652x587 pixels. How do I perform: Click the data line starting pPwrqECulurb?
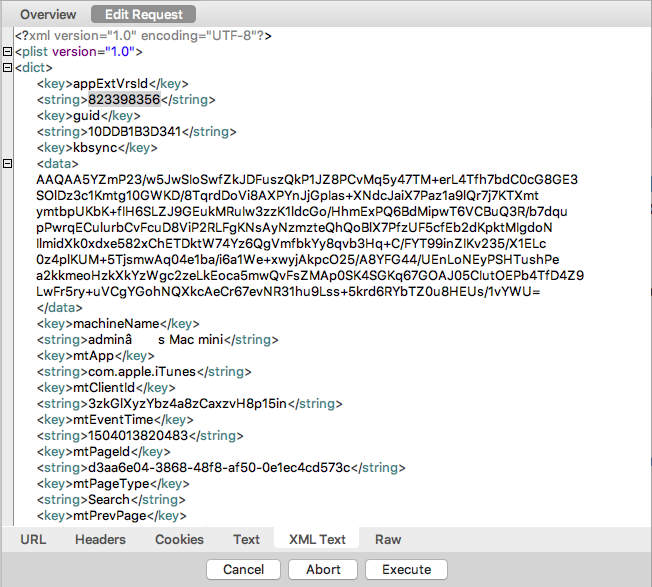[x=294, y=227]
